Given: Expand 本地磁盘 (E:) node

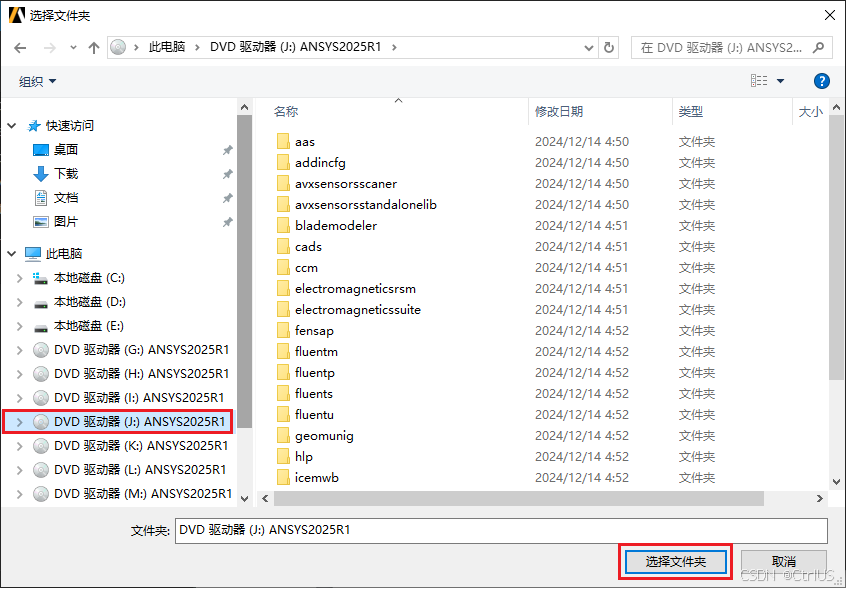Looking at the screenshot, I should (19, 326).
